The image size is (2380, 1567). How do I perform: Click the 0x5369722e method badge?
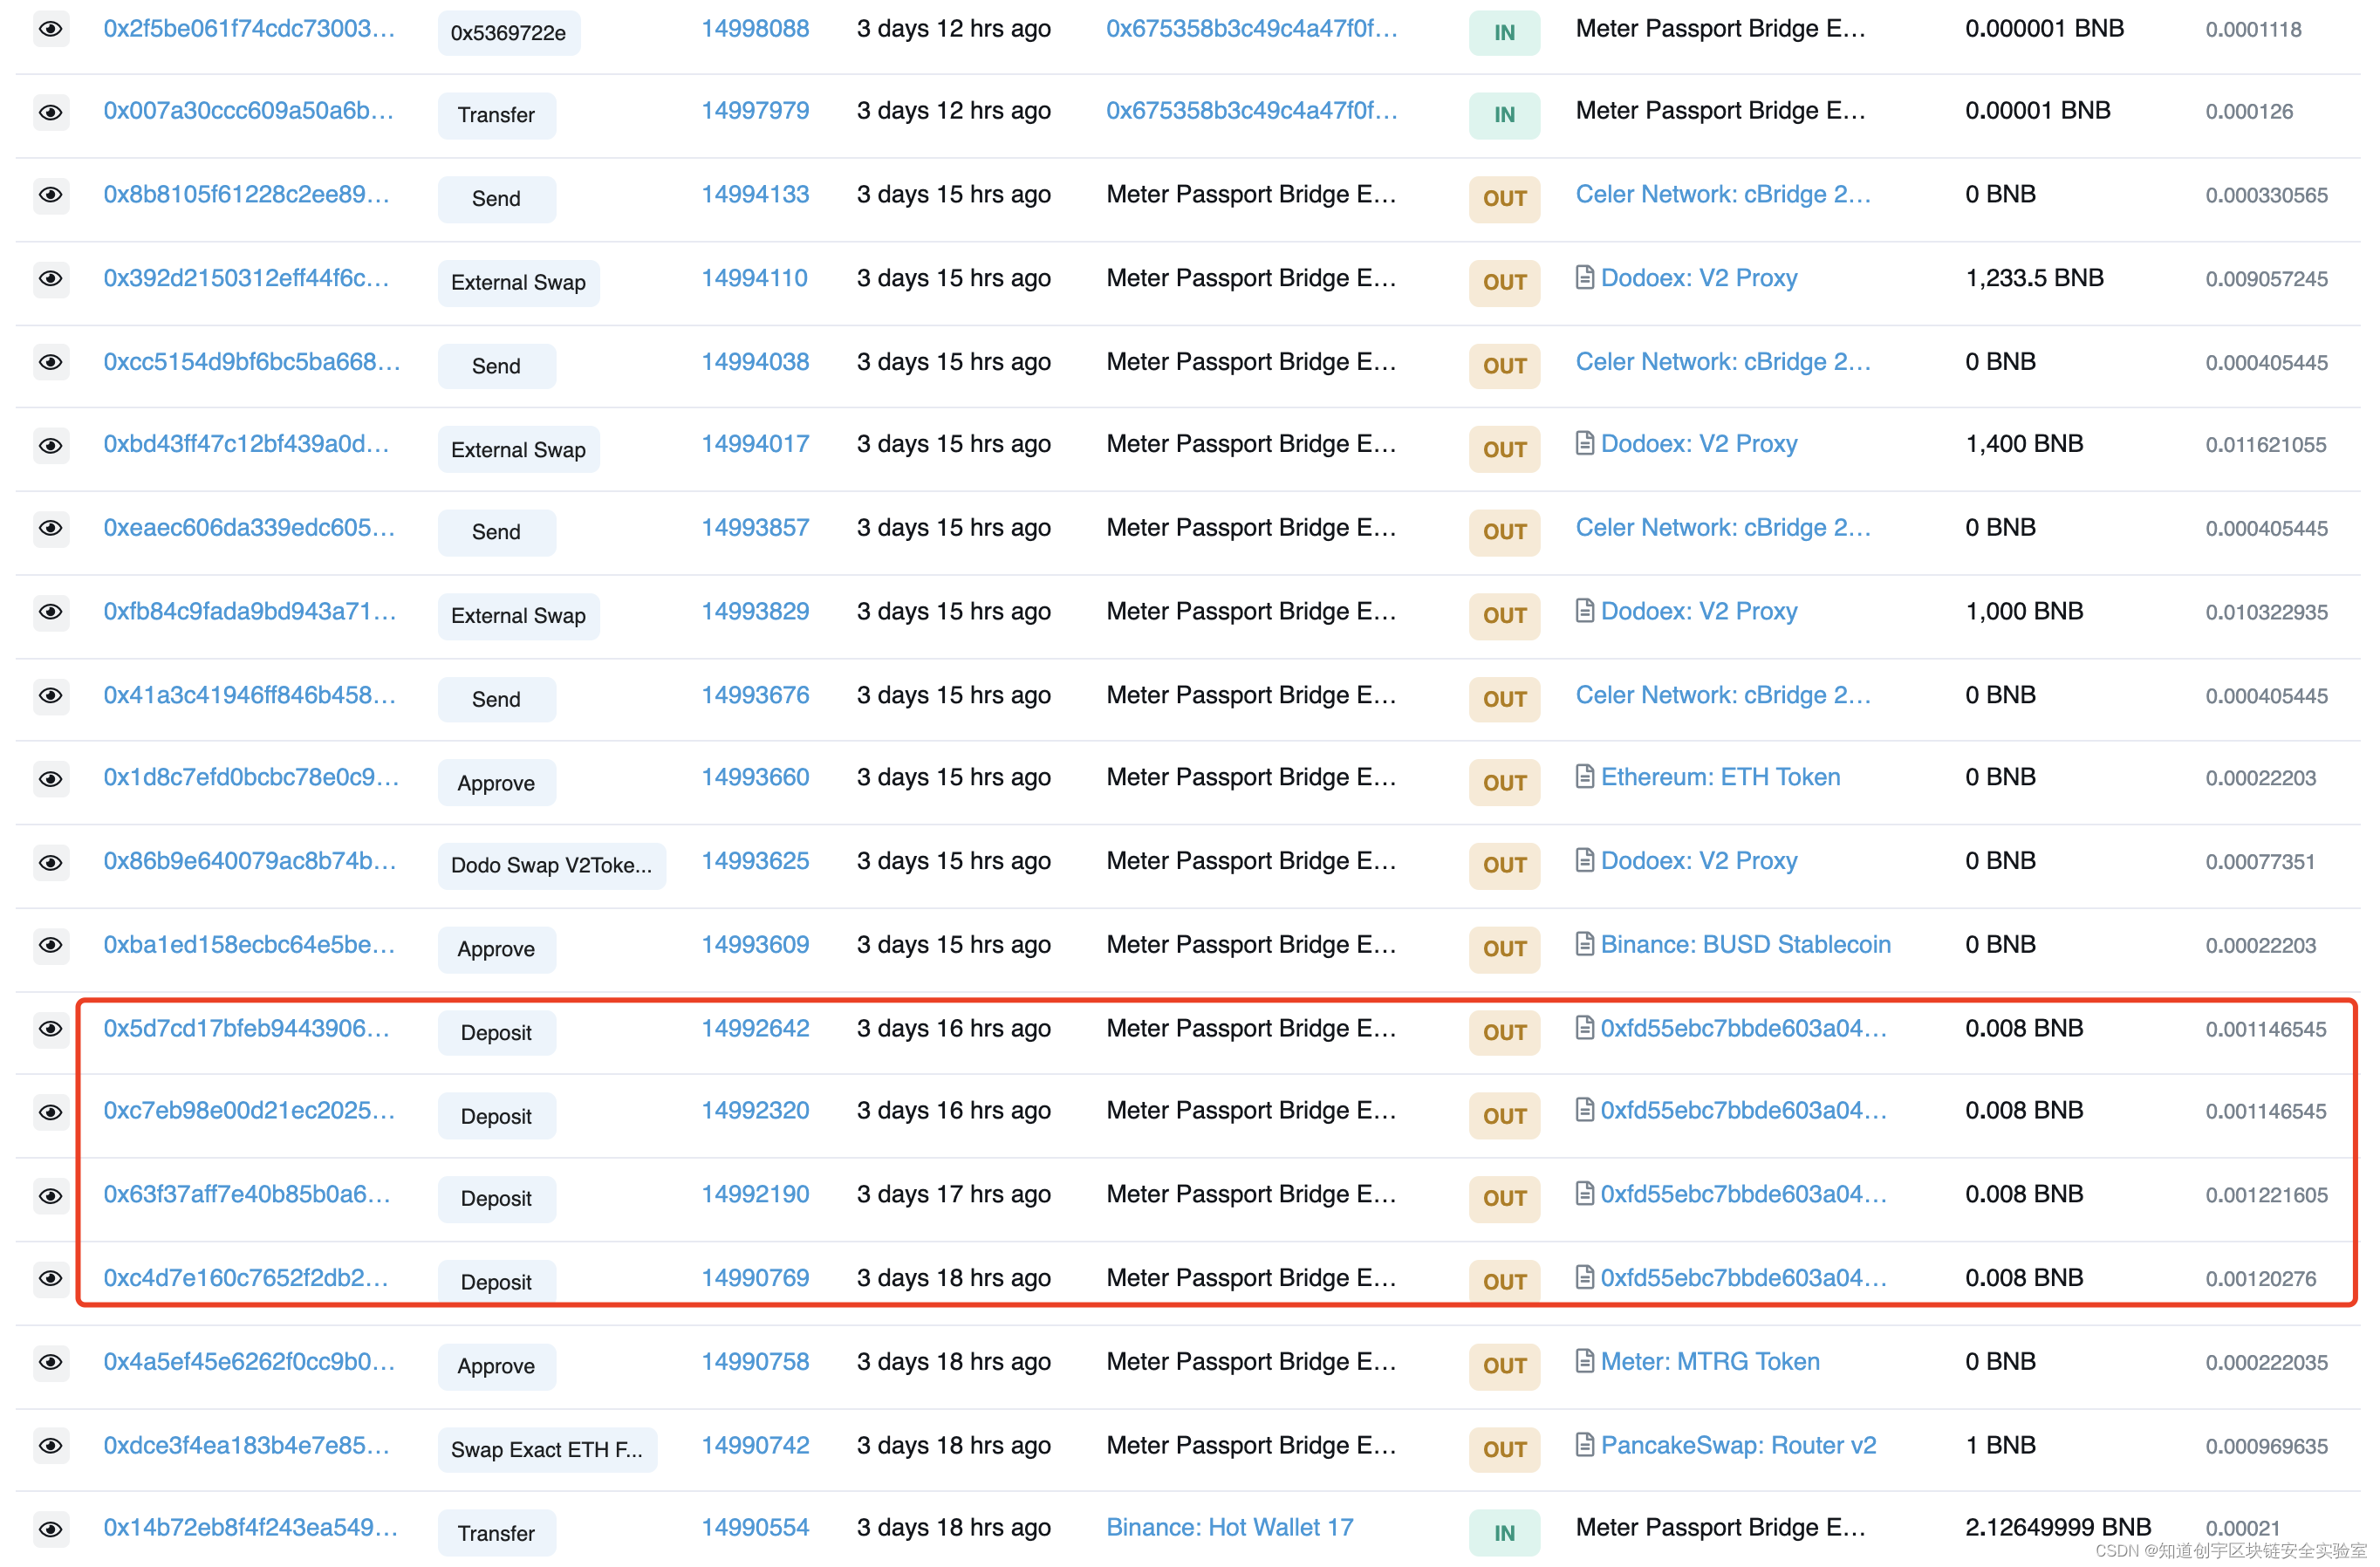[x=508, y=33]
